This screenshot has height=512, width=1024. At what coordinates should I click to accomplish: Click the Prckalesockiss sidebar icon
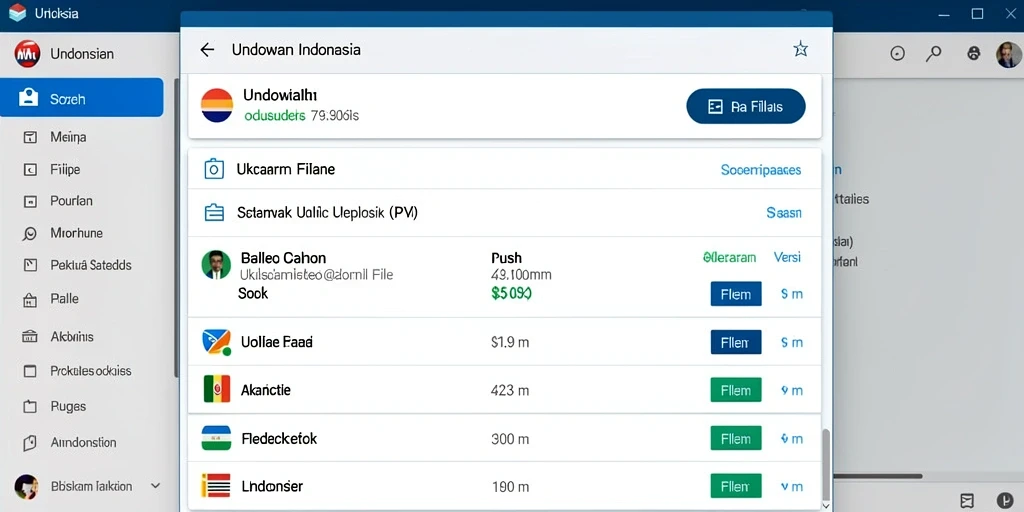[x=29, y=371]
